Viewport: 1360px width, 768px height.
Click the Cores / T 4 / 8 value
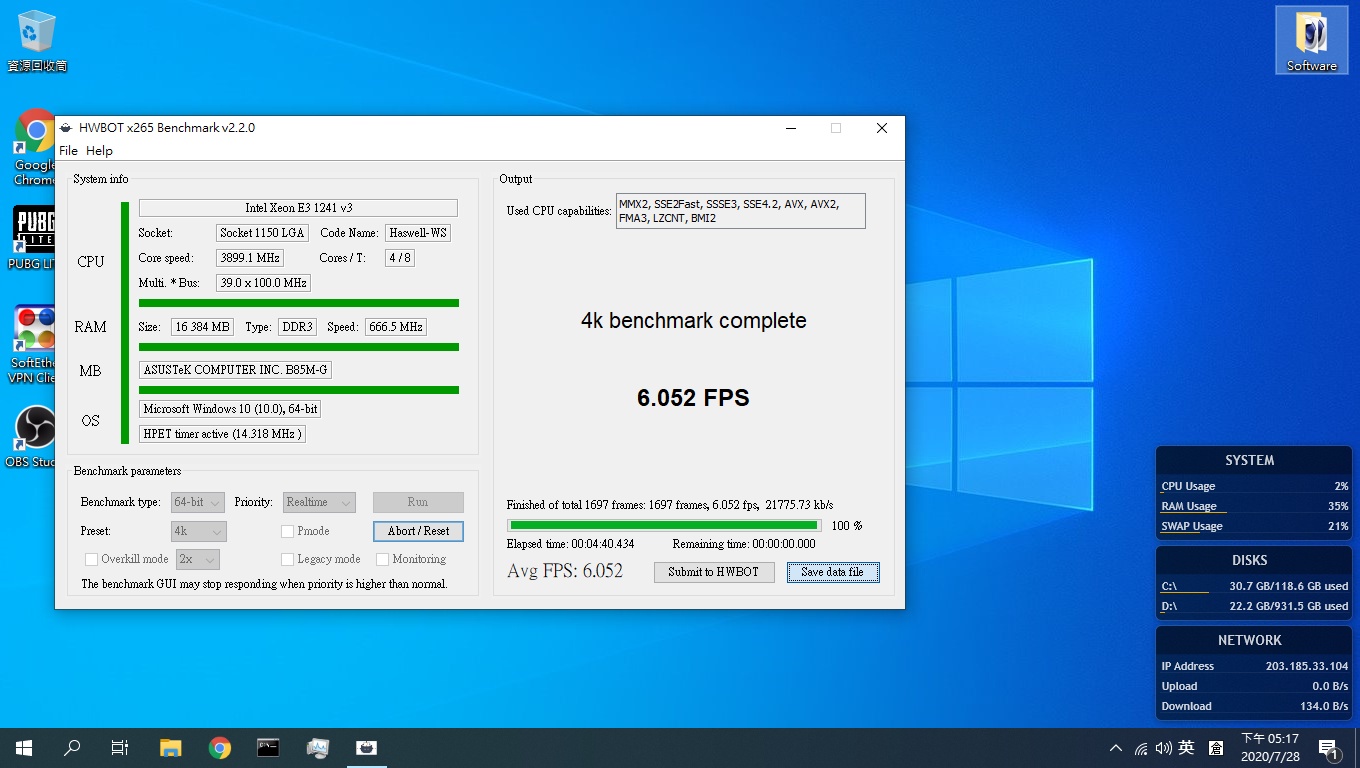pos(400,258)
